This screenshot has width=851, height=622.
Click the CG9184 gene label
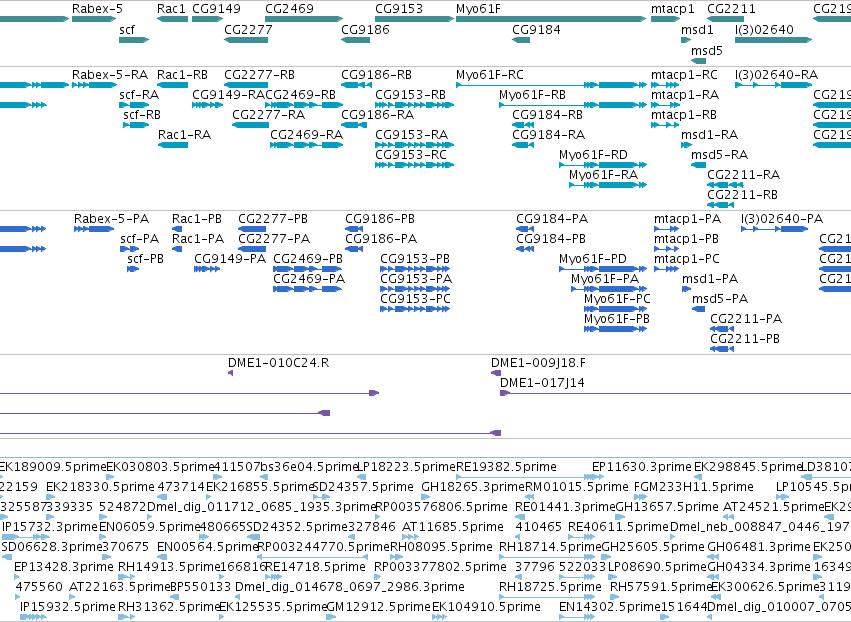click(536, 29)
